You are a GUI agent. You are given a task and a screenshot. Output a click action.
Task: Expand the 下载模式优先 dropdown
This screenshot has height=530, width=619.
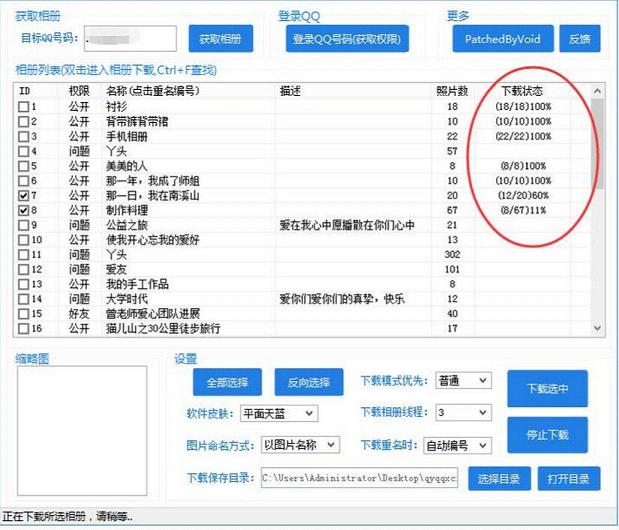tap(463, 381)
